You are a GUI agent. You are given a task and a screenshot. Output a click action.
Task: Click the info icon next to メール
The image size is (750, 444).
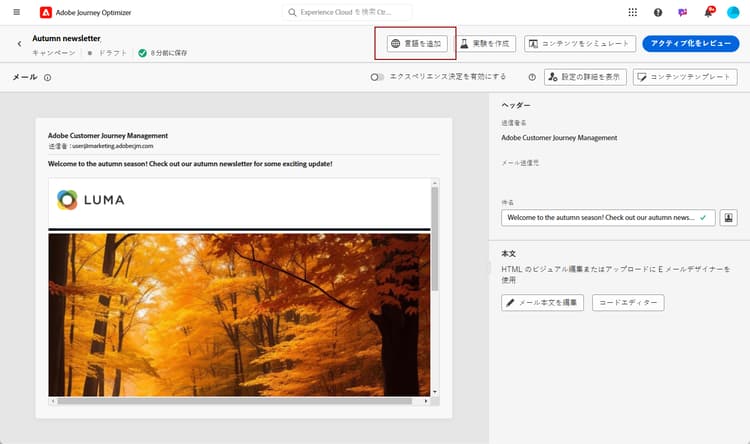[x=47, y=78]
